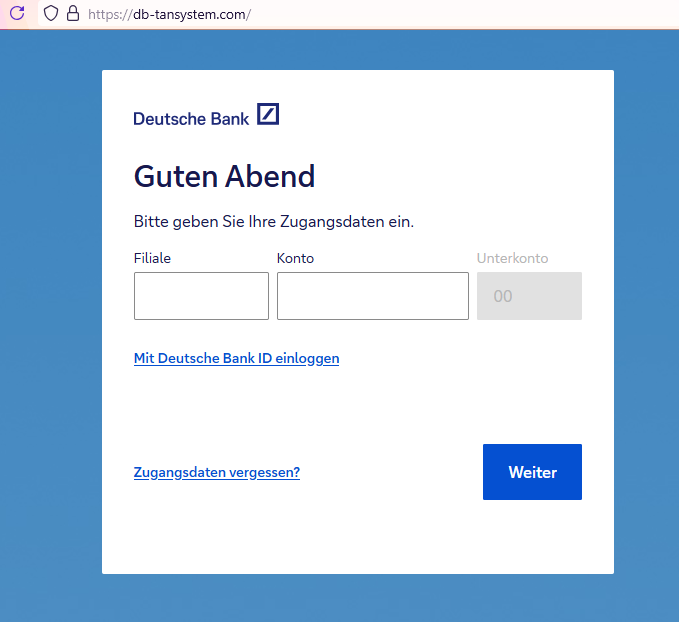Click the Deutsche Bank wordmark text

pos(191,119)
